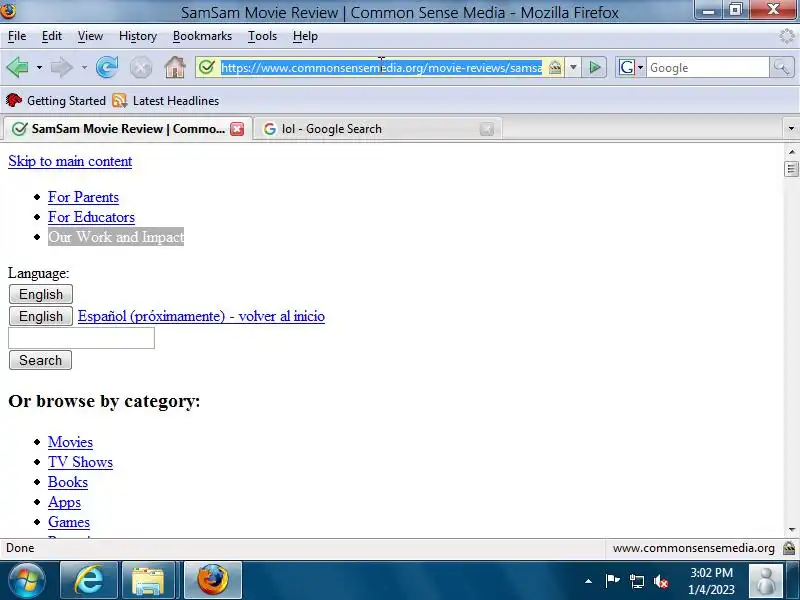The width and height of the screenshot is (800, 600).
Task: Browse the Books category link
Action: (x=68, y=482)
